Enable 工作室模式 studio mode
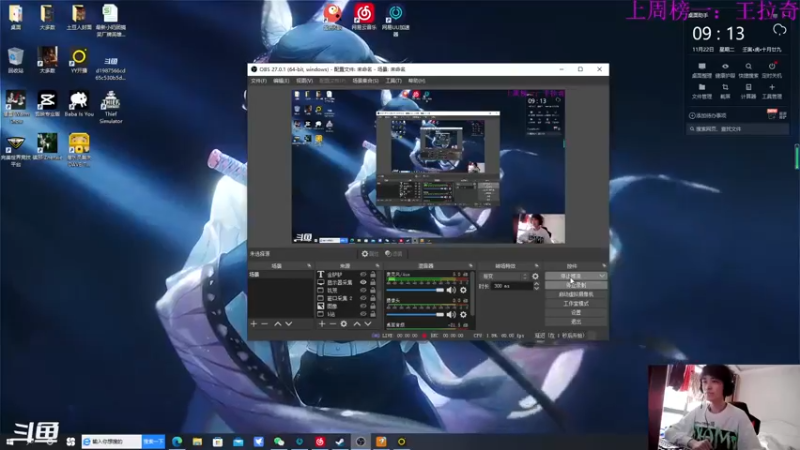Viewport: 800px width, 450px height. [x=576, y=304]
